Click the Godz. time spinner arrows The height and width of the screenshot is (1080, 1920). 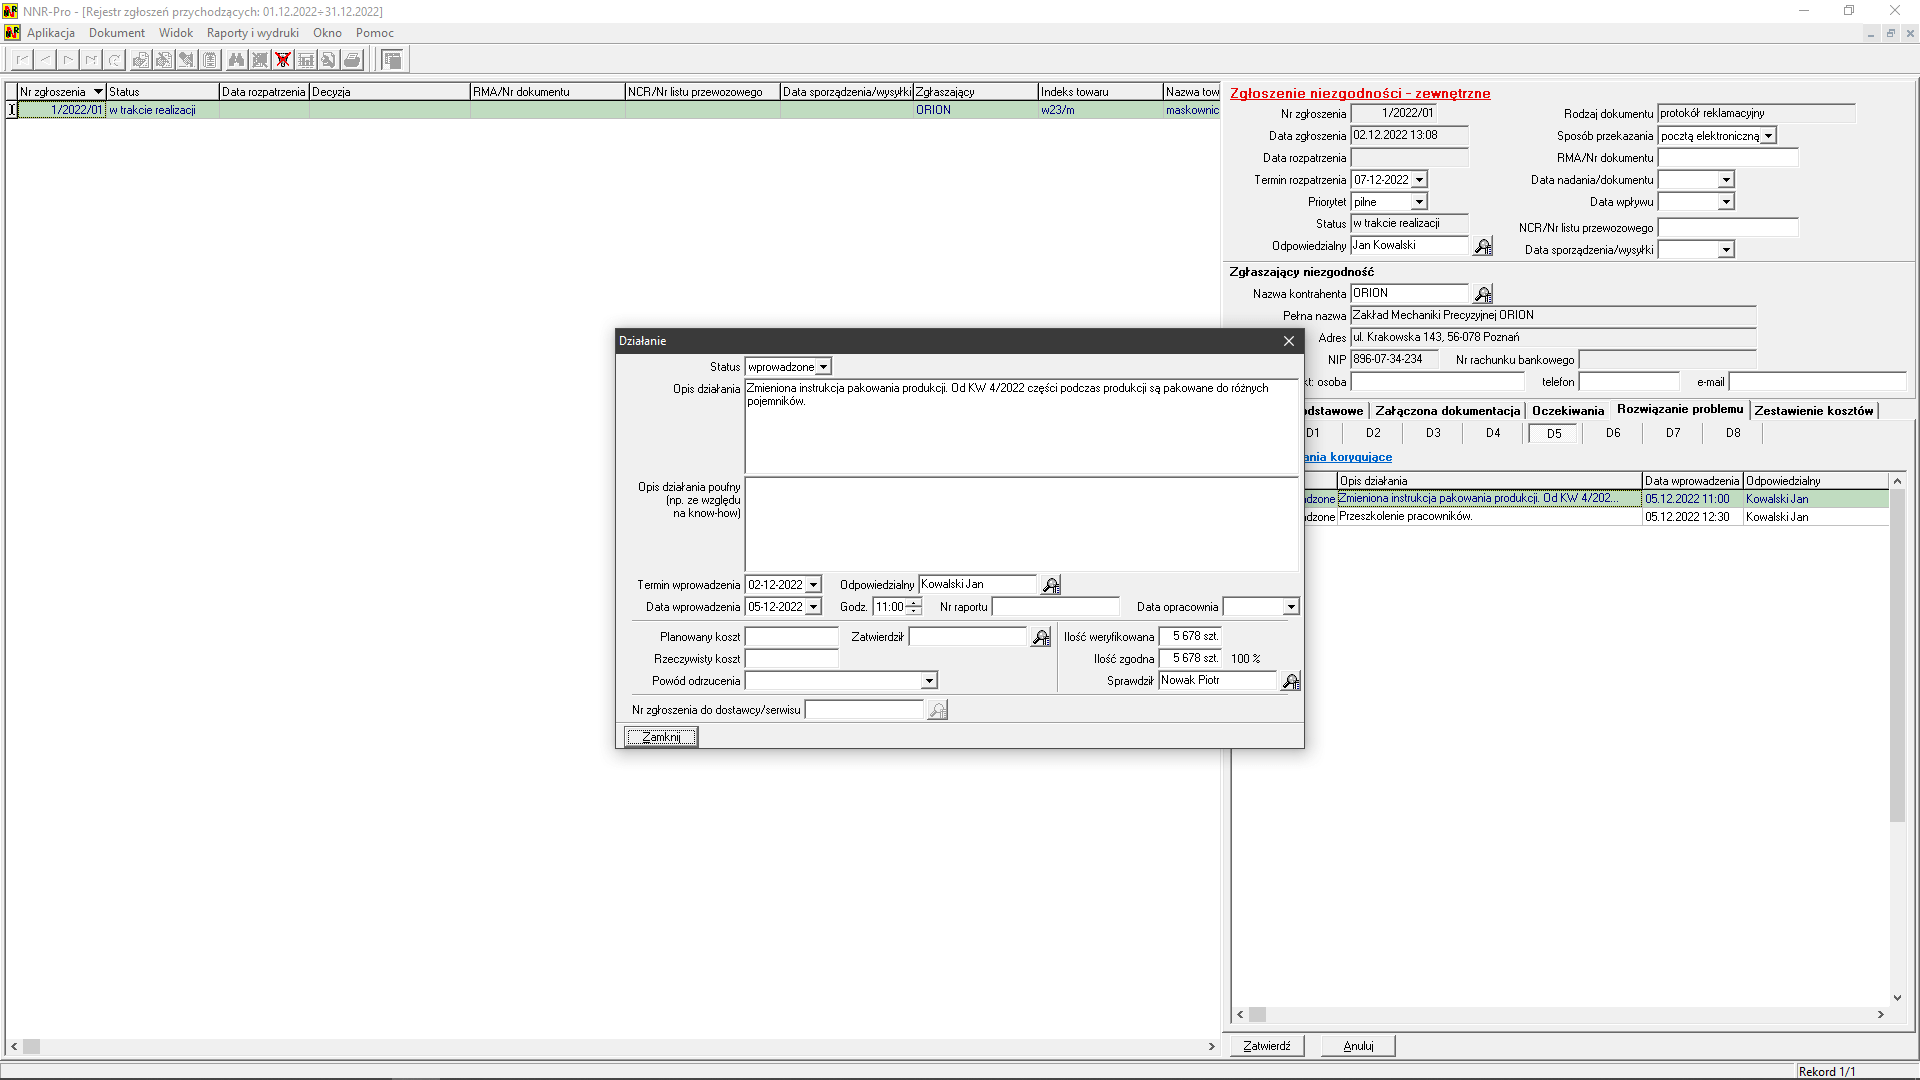pyautogui.click(x=914, y=607)
